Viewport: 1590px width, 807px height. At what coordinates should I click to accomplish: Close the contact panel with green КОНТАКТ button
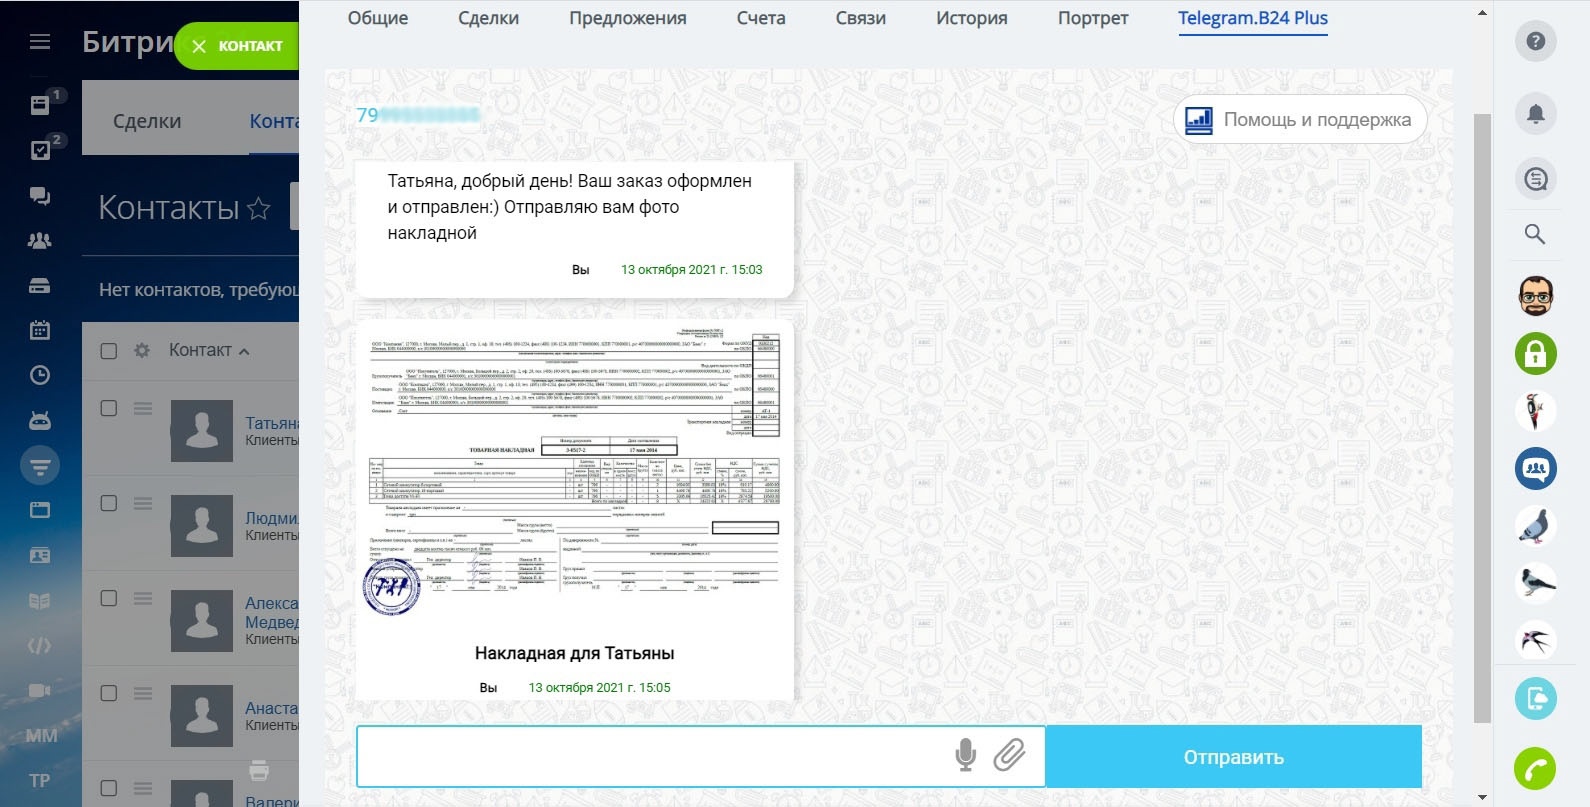[237, 46]
